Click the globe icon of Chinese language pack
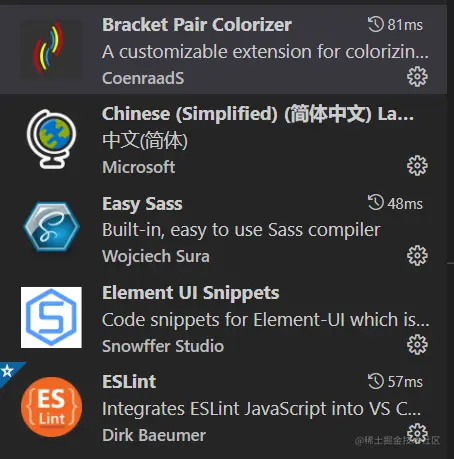The height and width of the screenshot is (459, 454). tap(51, 139)
